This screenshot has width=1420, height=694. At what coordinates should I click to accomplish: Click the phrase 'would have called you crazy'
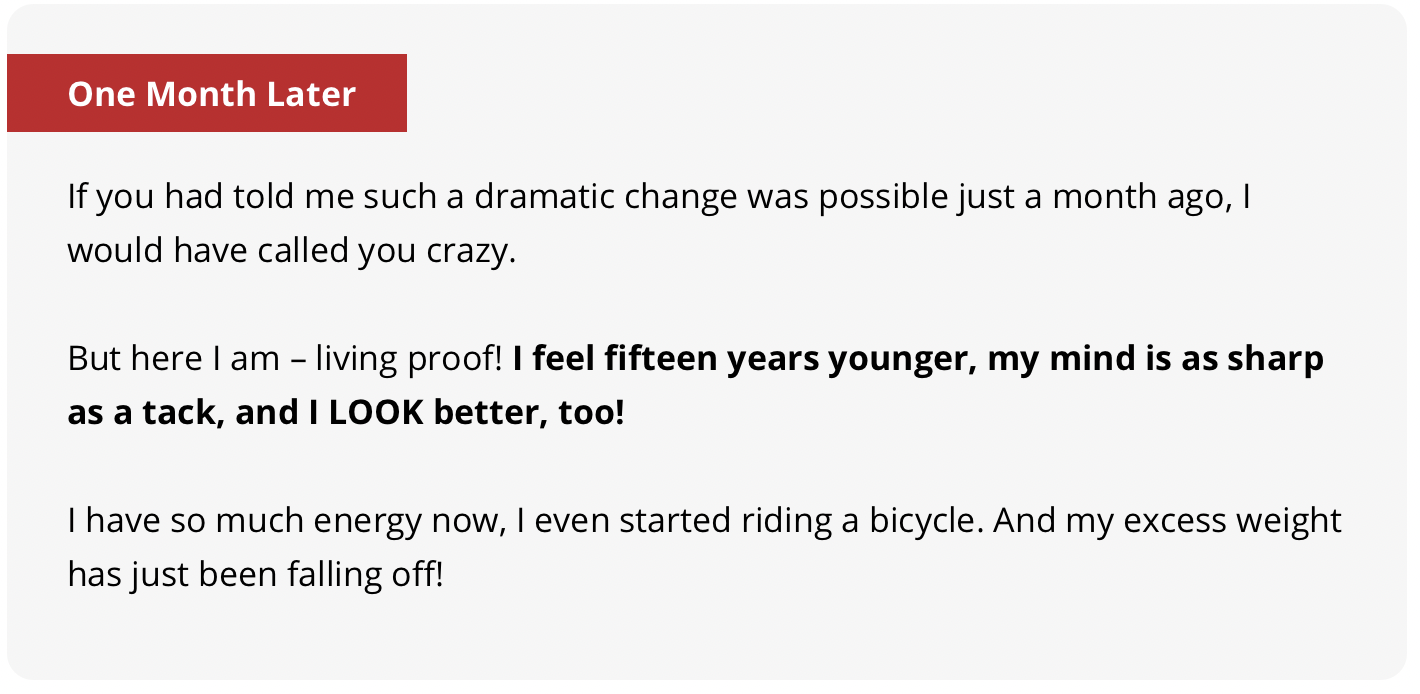click(289, 250)
